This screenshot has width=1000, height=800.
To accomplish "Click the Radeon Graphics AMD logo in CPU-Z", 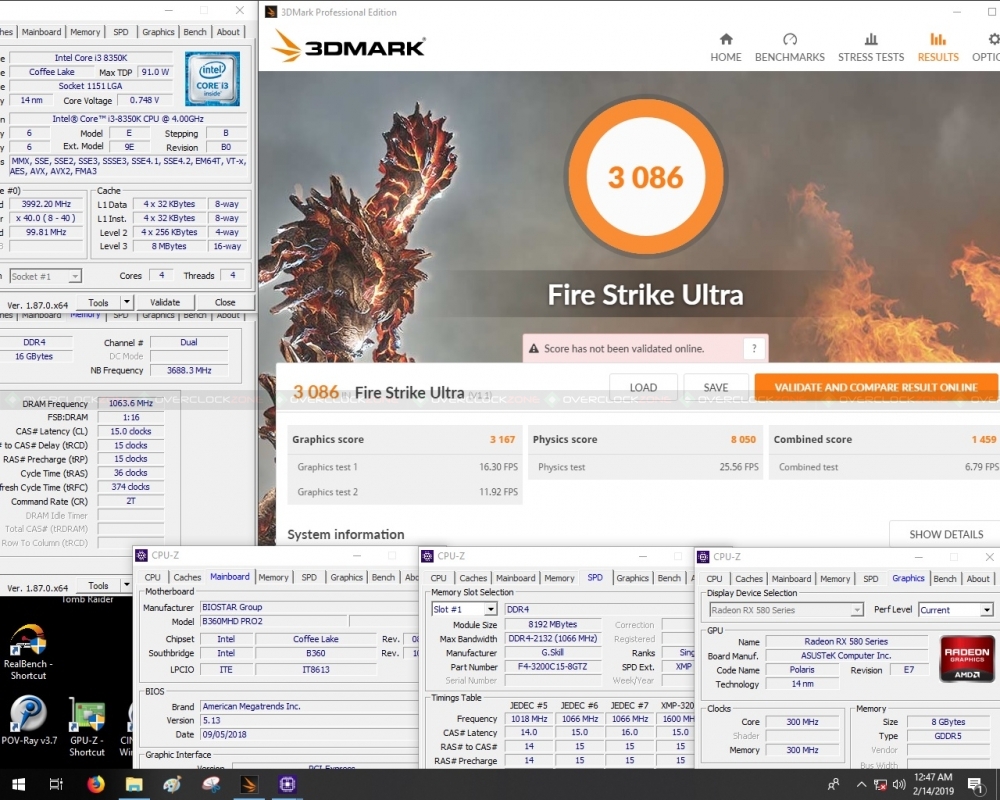I will pos(967,658).
